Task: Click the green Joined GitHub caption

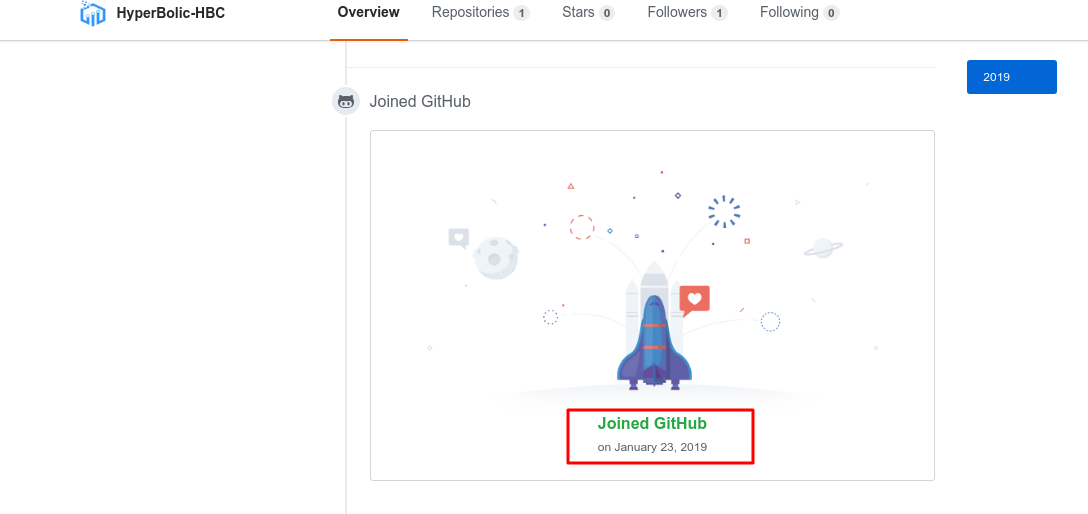Action: pyautogui.click(x=652, y=423)
